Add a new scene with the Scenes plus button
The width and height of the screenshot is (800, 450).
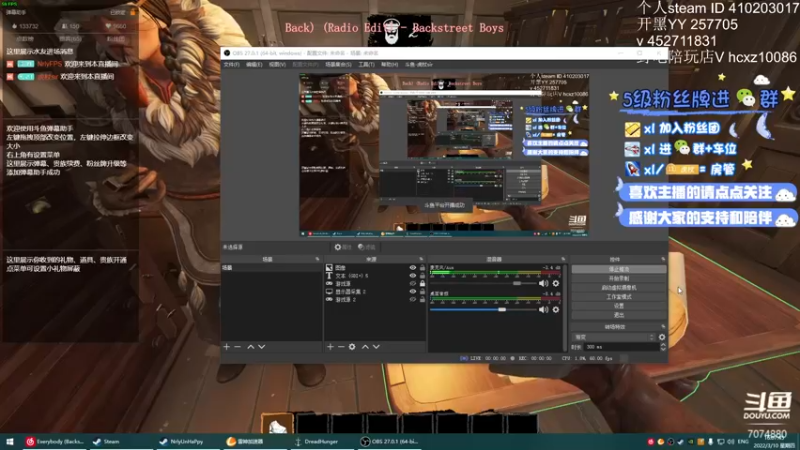tap(227, 347)
